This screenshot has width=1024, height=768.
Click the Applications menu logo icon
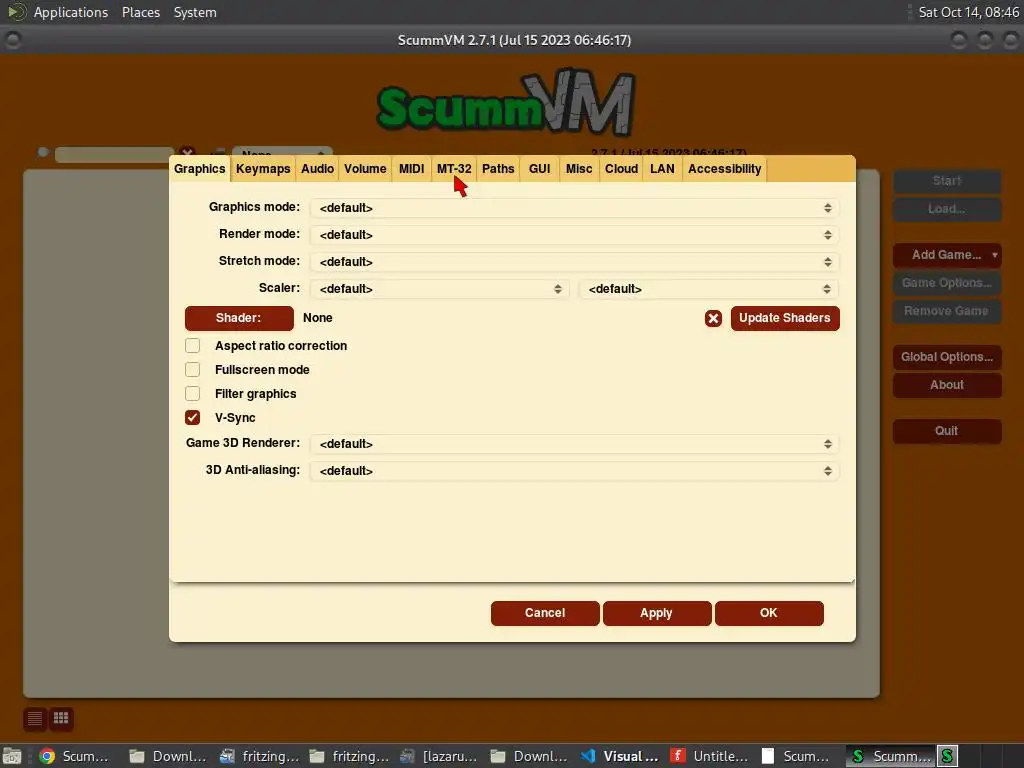(16, 12)
